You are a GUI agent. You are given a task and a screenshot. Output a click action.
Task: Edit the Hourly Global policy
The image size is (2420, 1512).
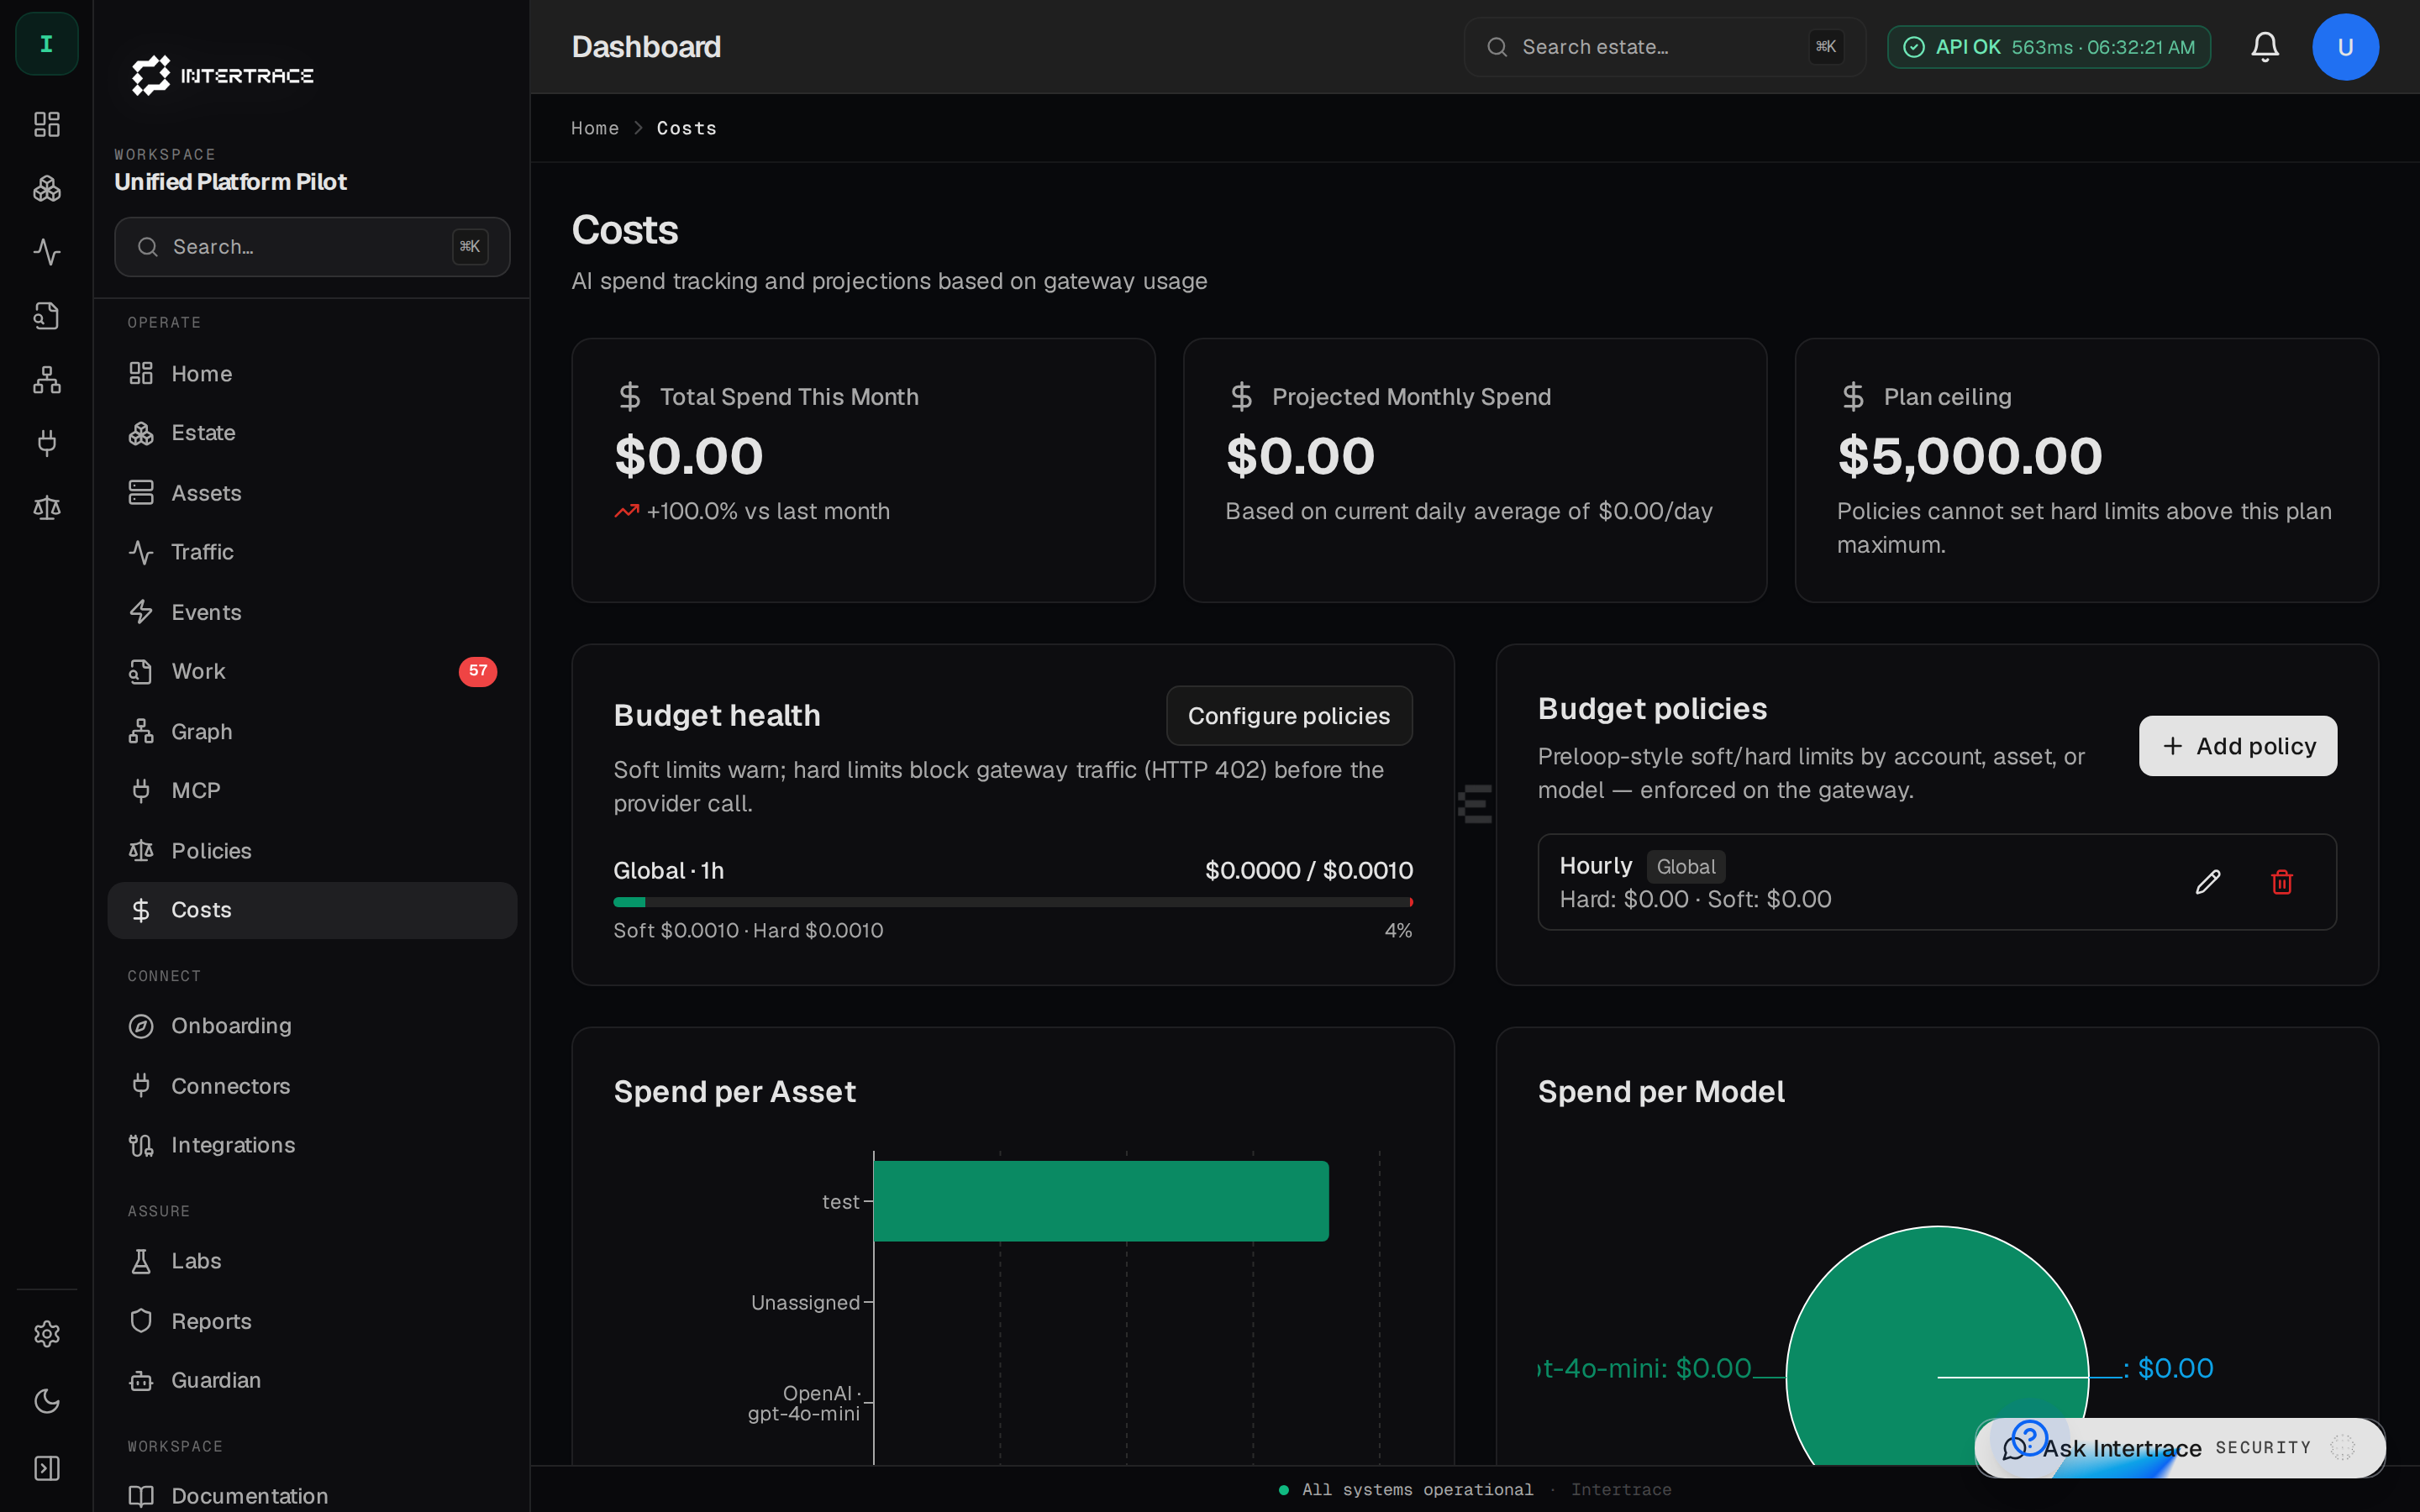click(2208, 882)
